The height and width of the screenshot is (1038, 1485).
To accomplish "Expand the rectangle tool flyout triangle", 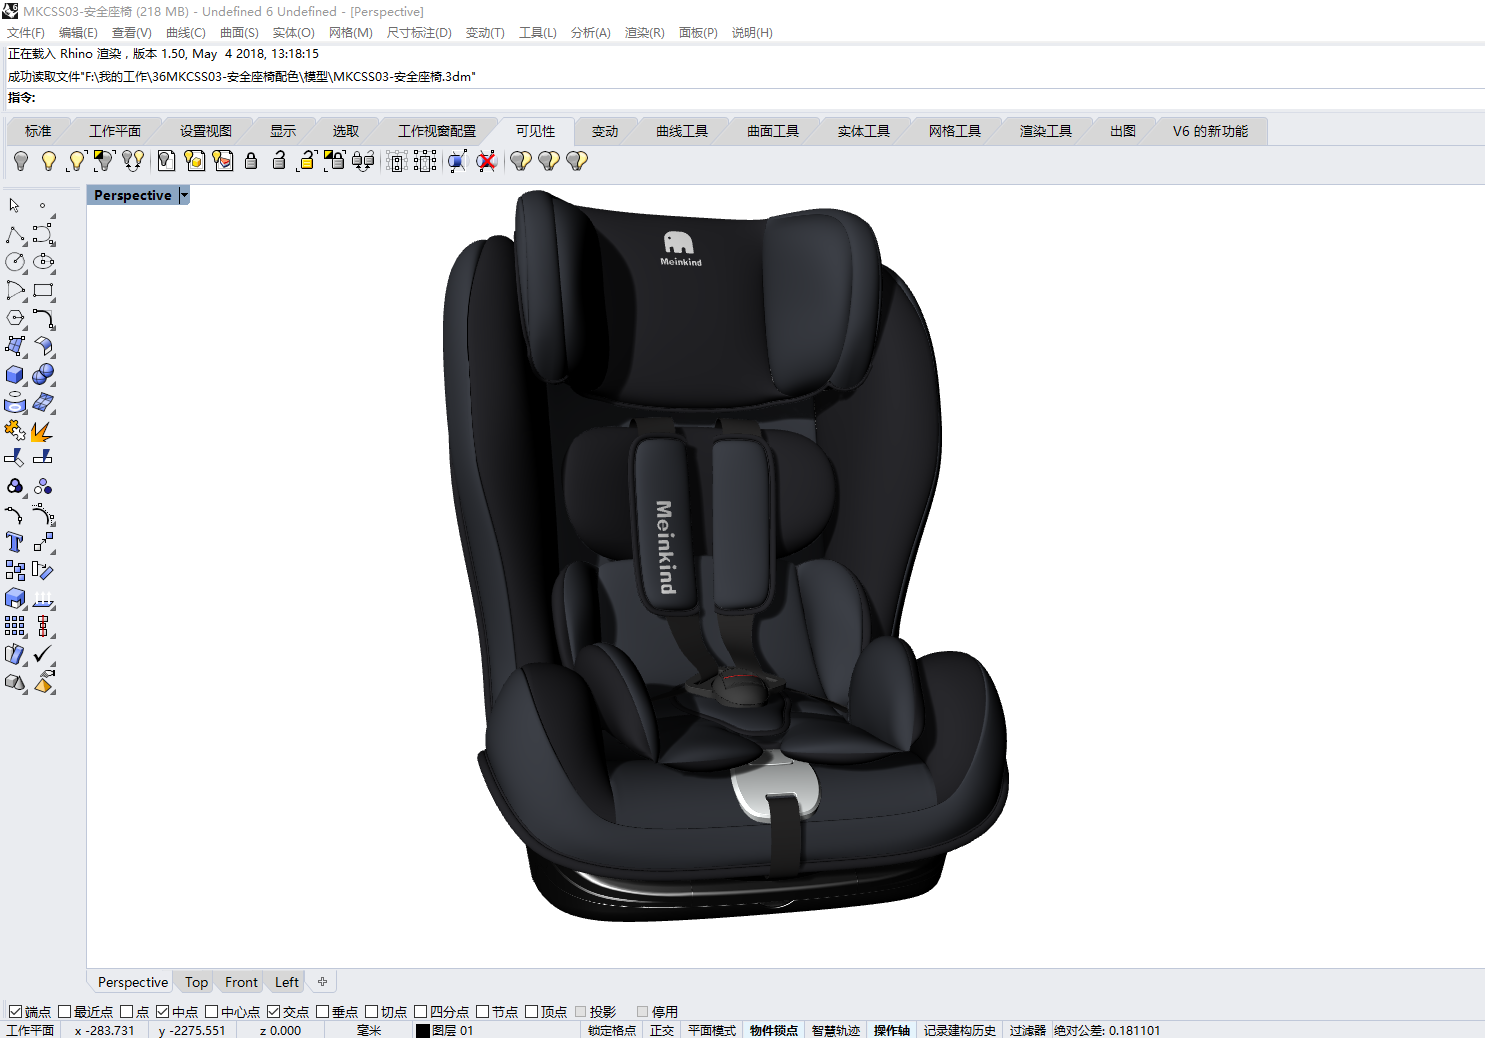I will tap(51, 298).
